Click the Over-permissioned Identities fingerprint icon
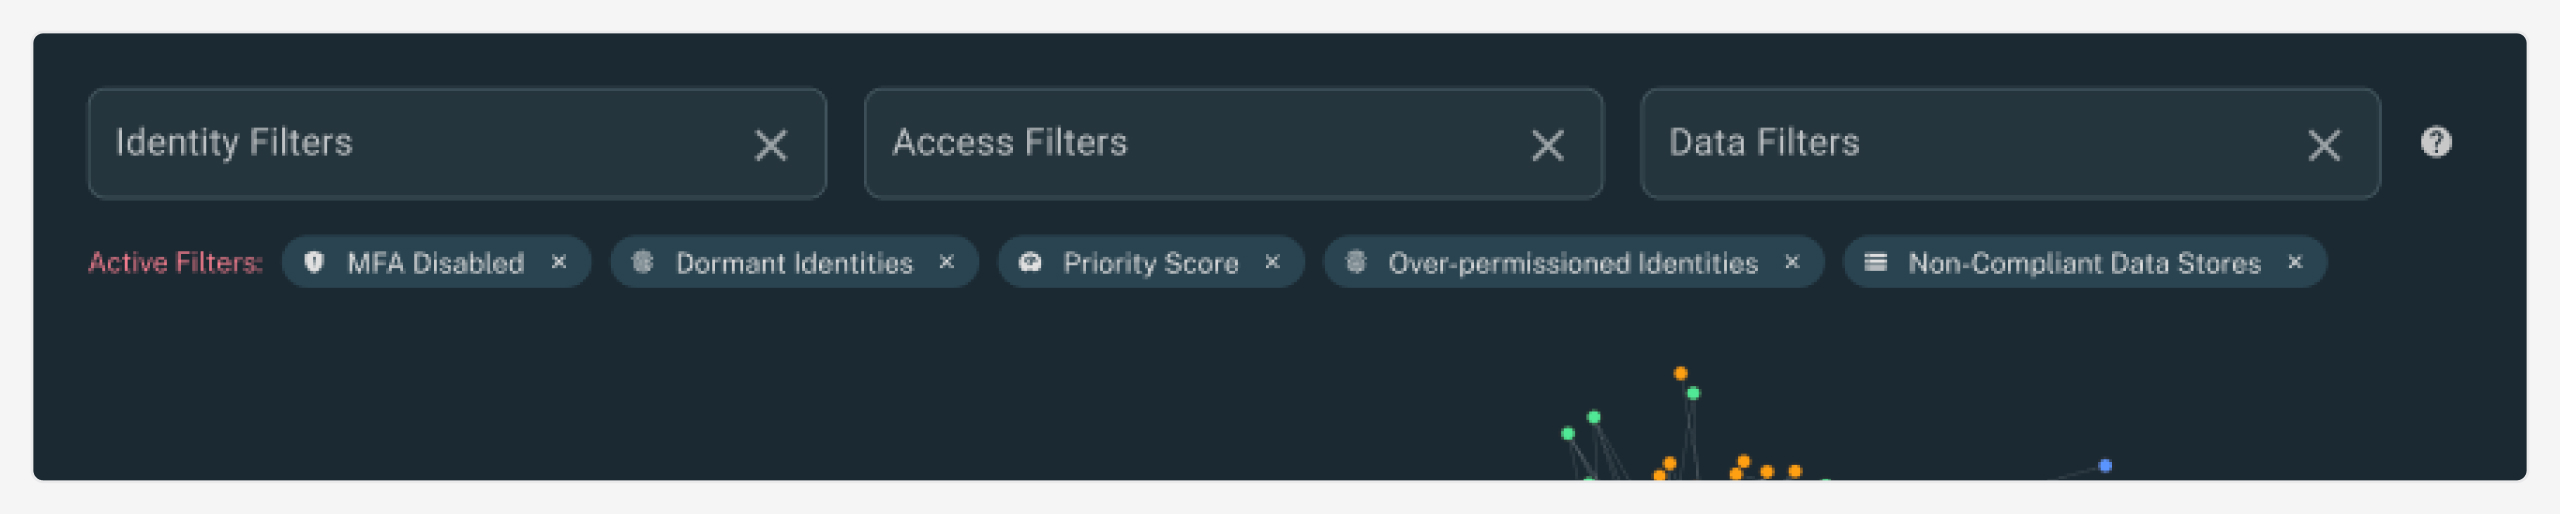Viewport: 2560px width, 514px height. click(x=1355, y=262)
